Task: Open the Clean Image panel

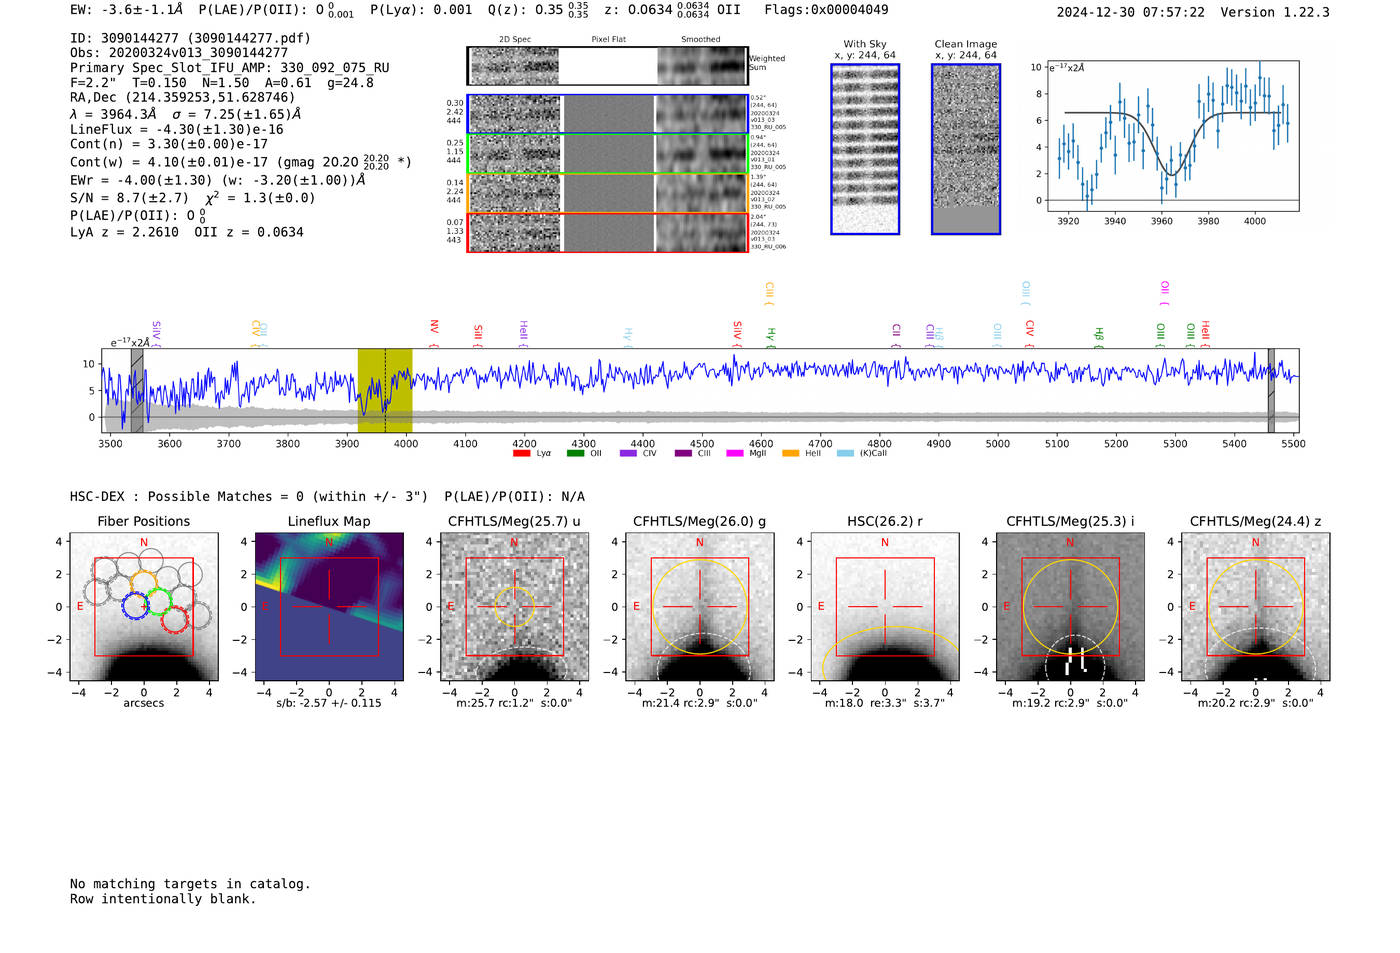Action: tap(966, 149)
